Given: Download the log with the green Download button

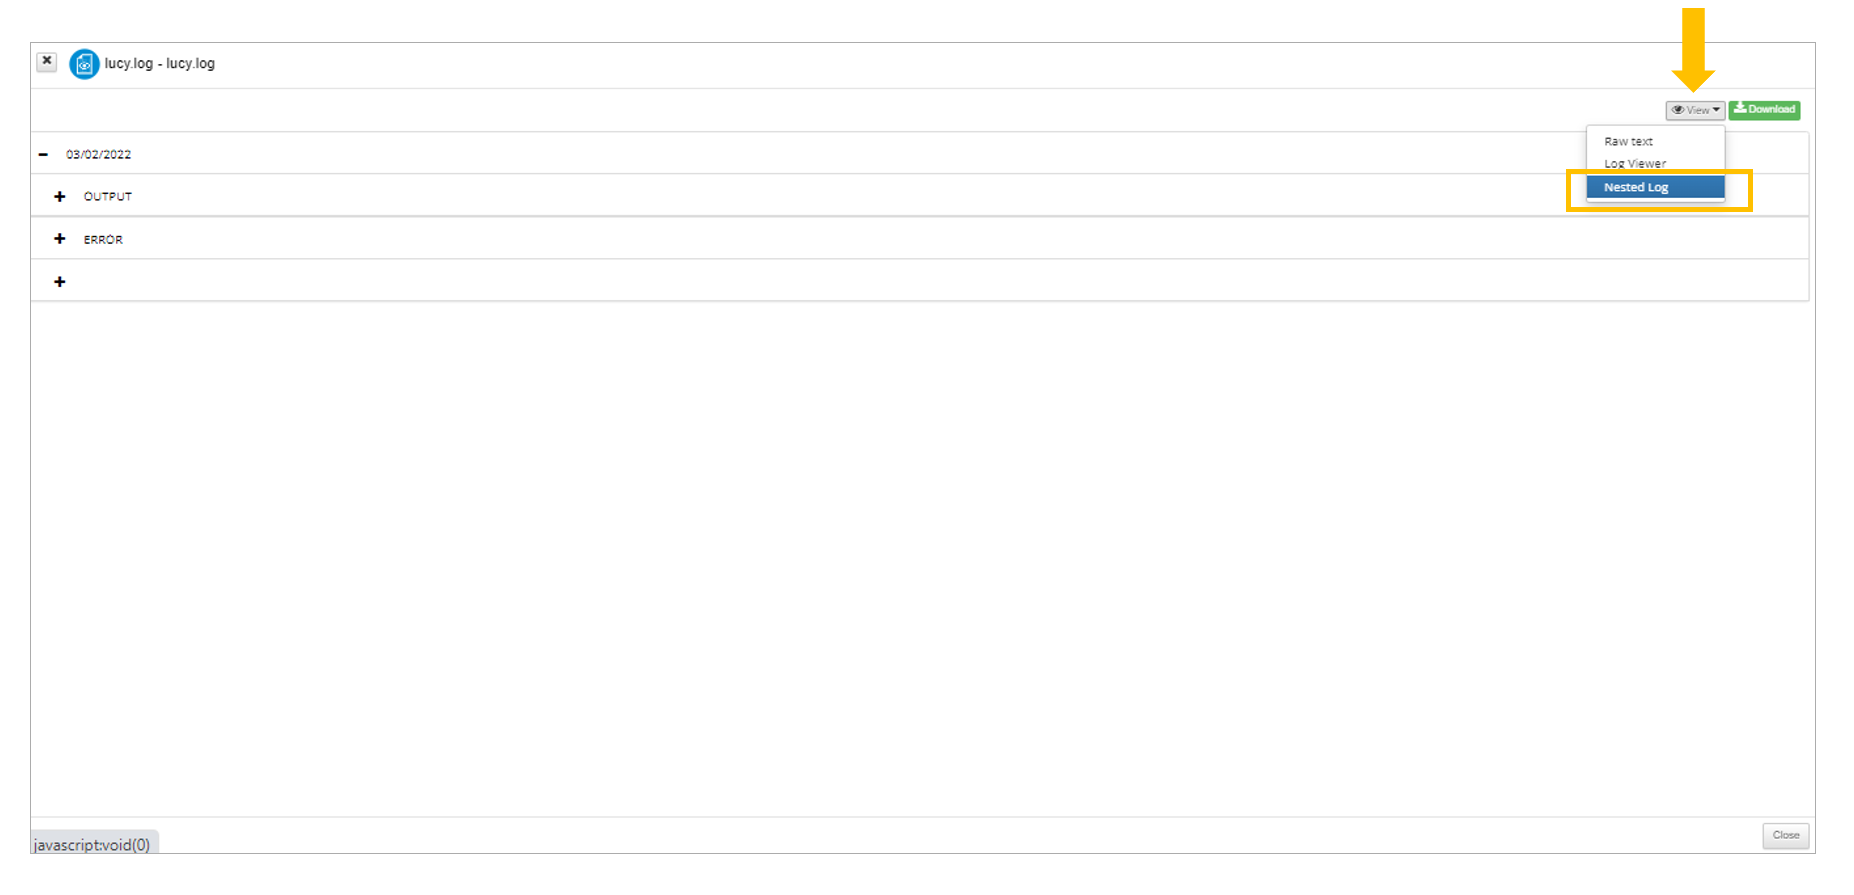Looking at the screenshot, I should 1764,110.
